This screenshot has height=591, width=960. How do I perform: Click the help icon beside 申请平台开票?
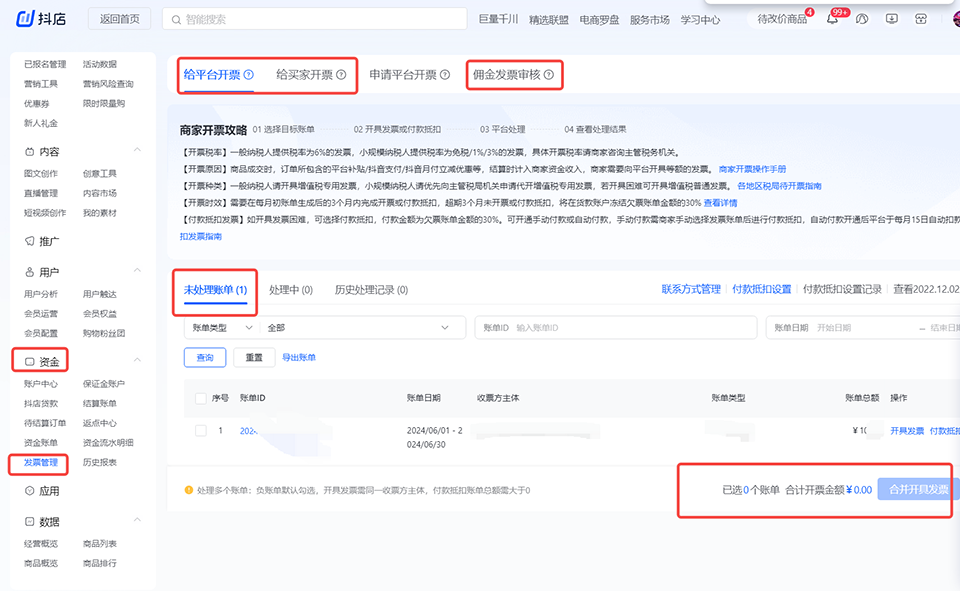(x=445, y=75)
